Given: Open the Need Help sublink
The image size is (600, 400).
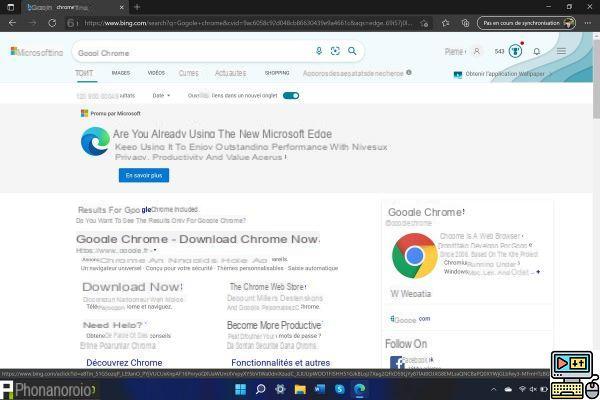Looking at the screenshot, I should coord(114,325).
